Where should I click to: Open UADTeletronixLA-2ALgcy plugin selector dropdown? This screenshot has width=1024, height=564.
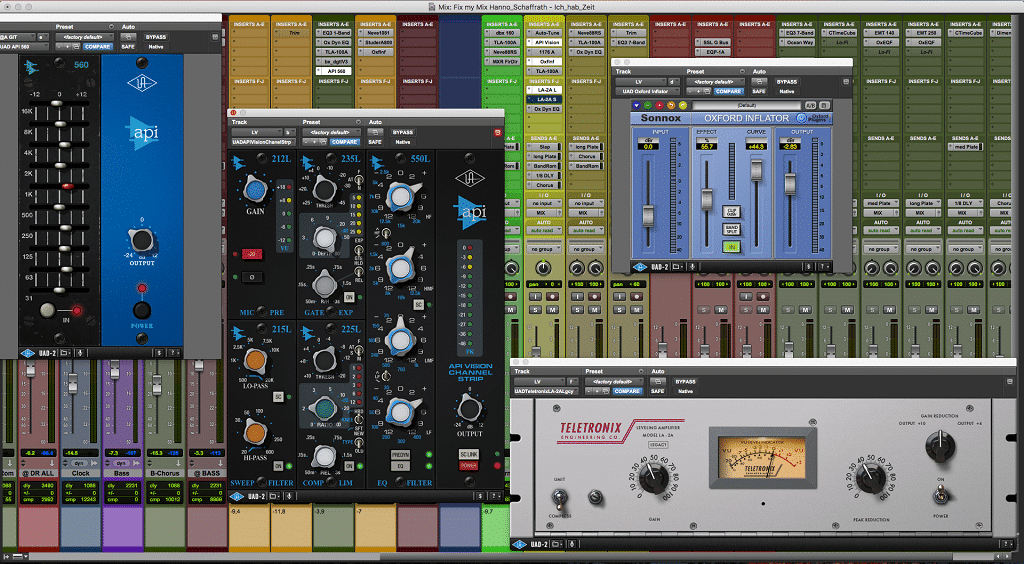coord(546,391)
